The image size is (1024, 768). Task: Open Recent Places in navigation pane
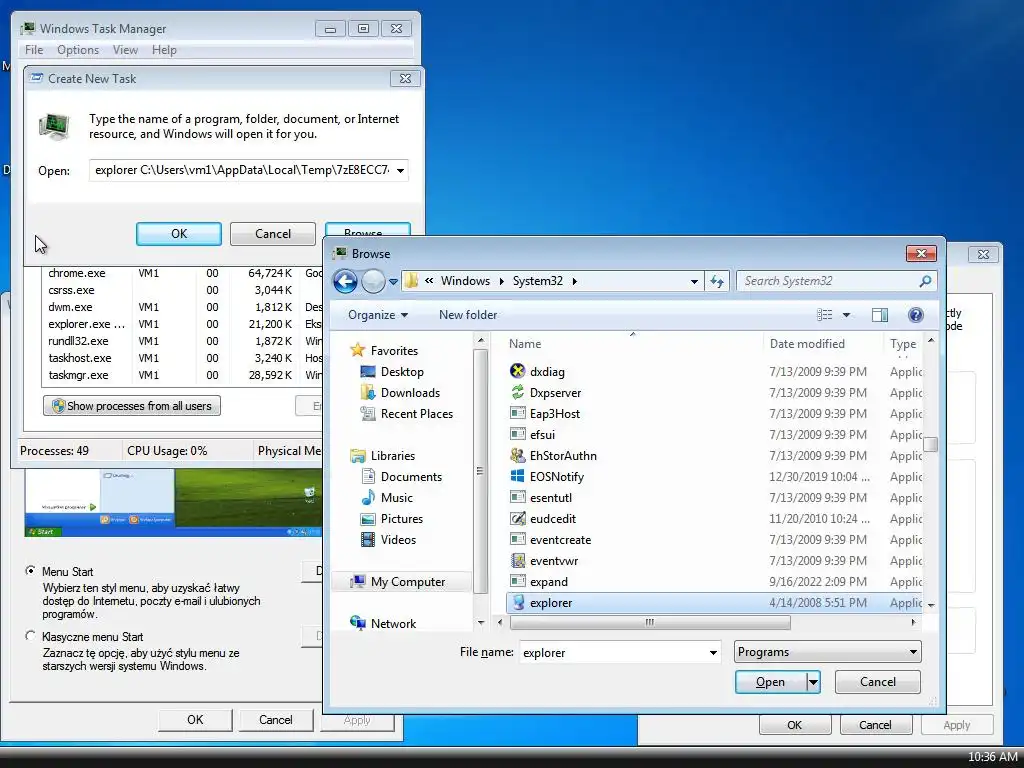point(407,413)
